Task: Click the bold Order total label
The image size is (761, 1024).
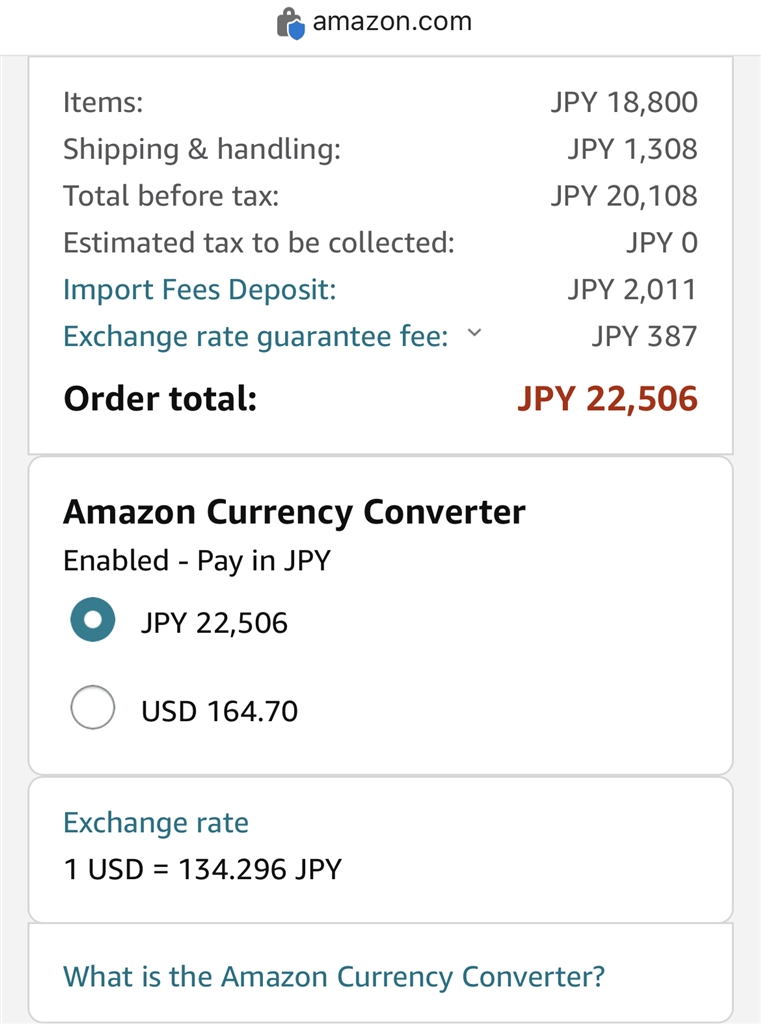Action: (160, 399)
